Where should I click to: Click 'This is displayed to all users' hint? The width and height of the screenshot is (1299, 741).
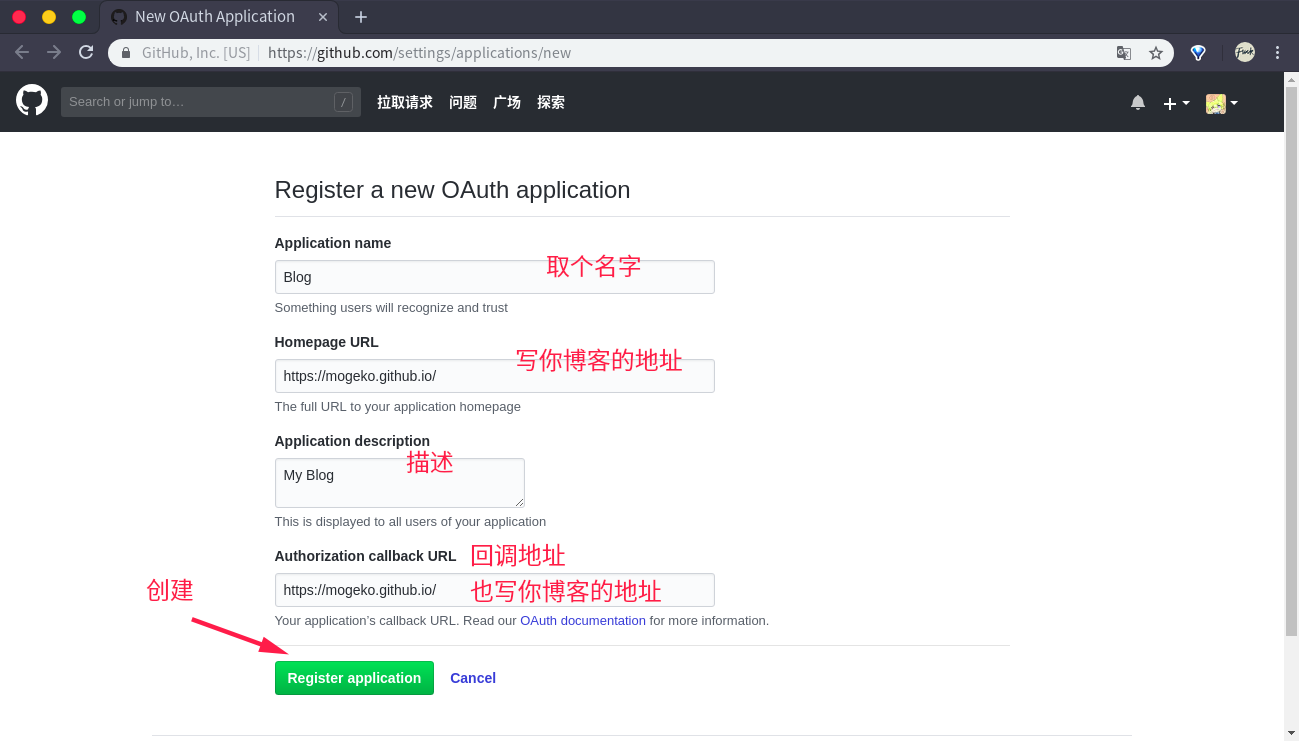point(411,522)
